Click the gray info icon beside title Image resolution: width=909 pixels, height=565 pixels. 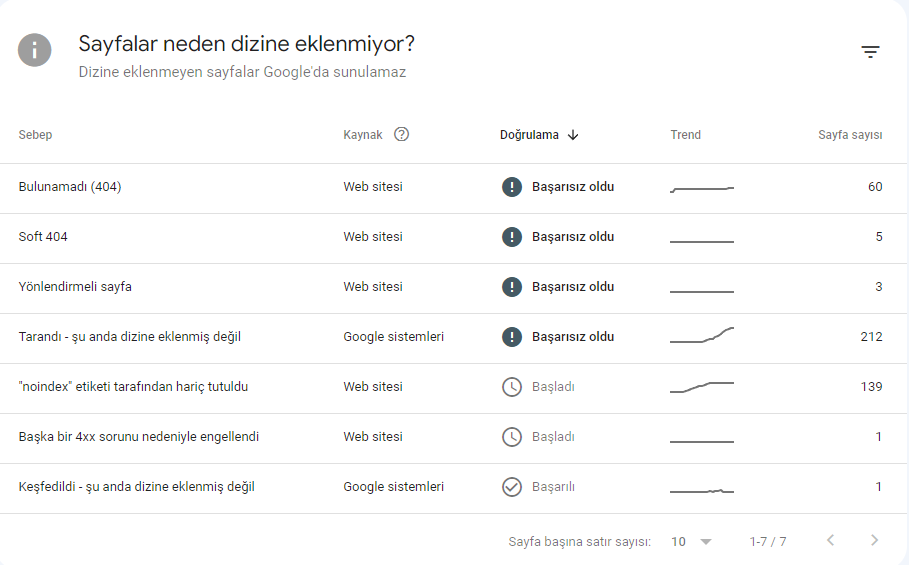[x=35, y=50]
